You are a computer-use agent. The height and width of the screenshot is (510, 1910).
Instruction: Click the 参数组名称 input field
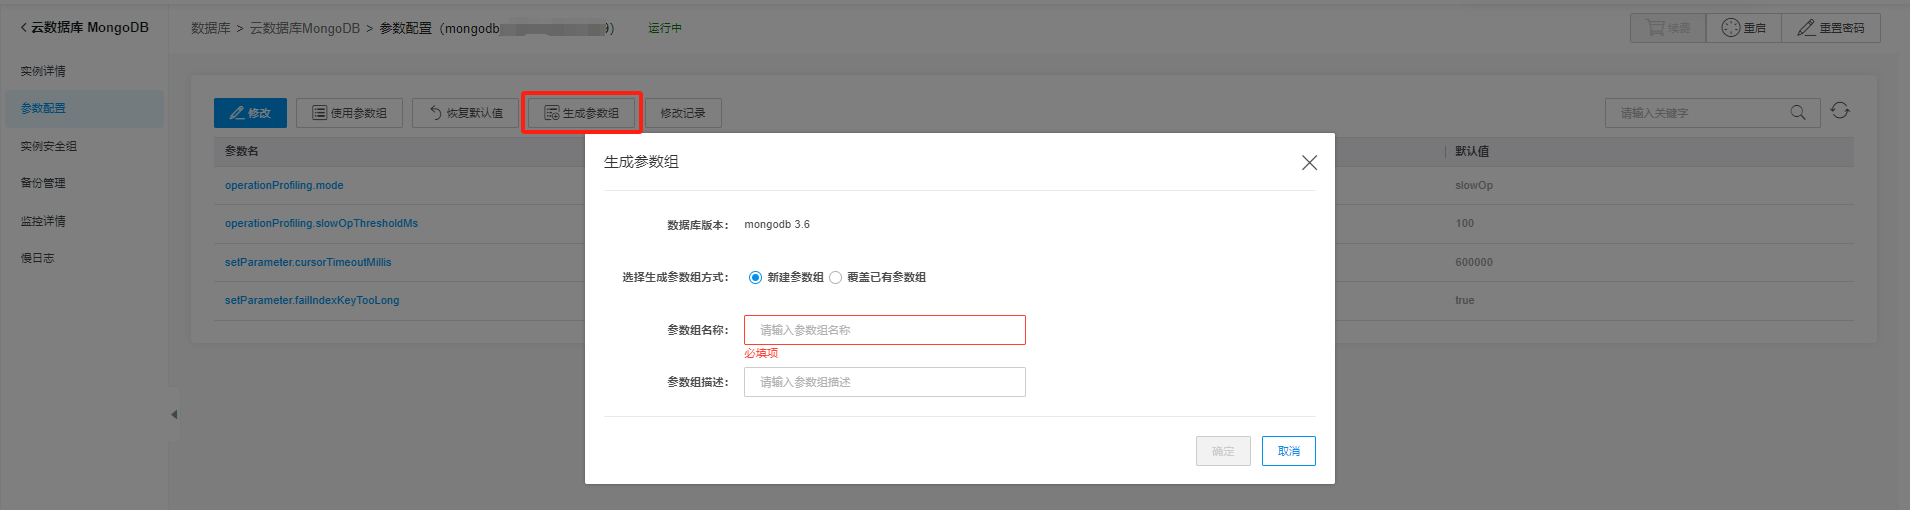click(884, 330)
